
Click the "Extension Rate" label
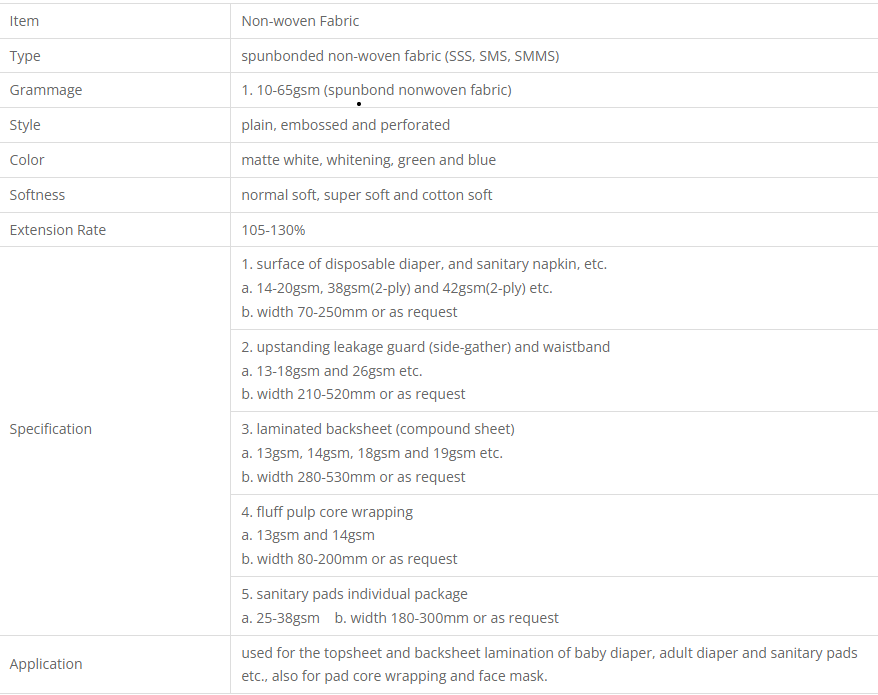[x=57, y=230]
